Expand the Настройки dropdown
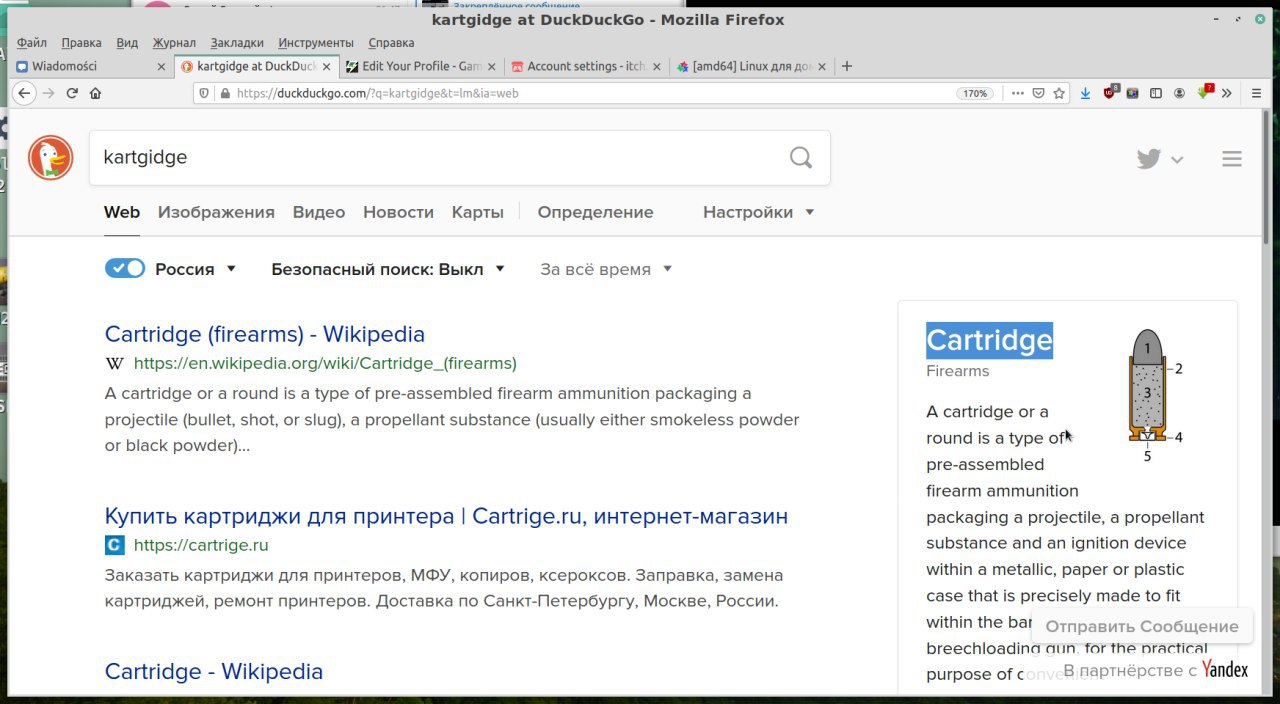The image size is (1280, 704). (758, 212)
